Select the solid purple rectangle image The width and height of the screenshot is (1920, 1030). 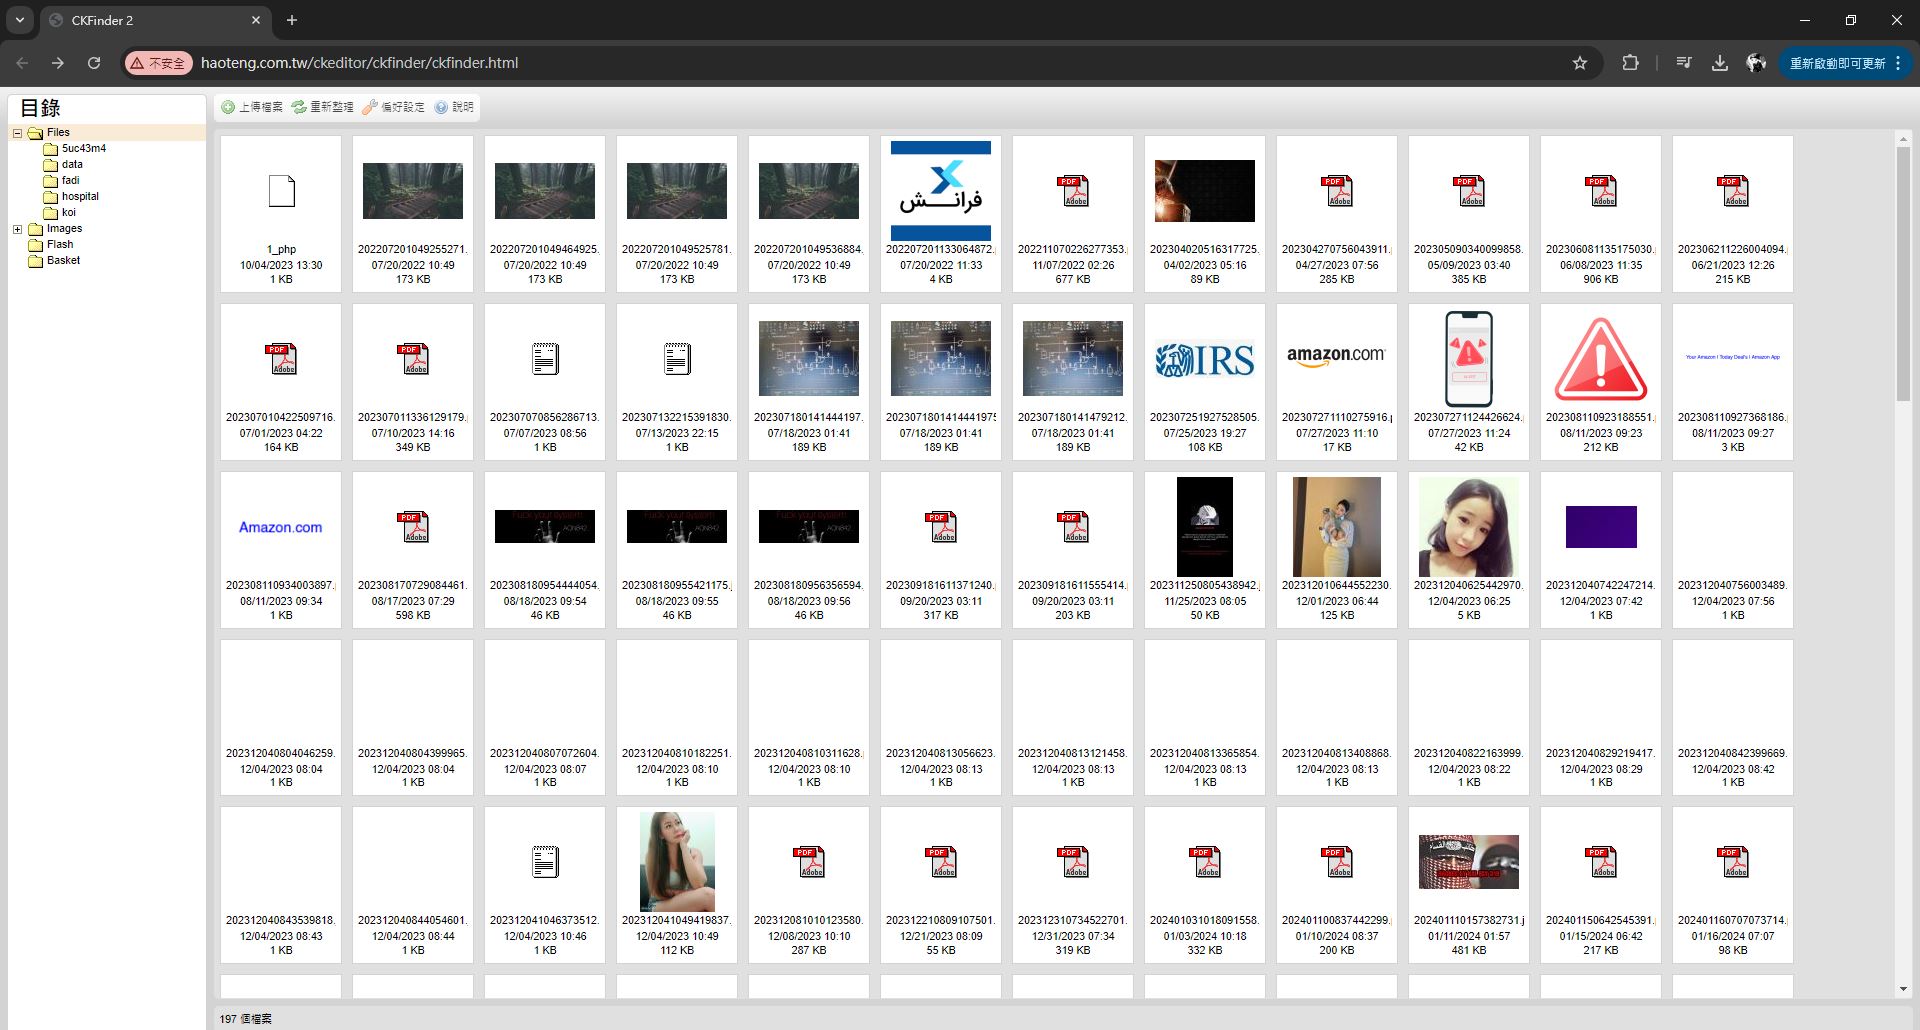(1601, 527)
